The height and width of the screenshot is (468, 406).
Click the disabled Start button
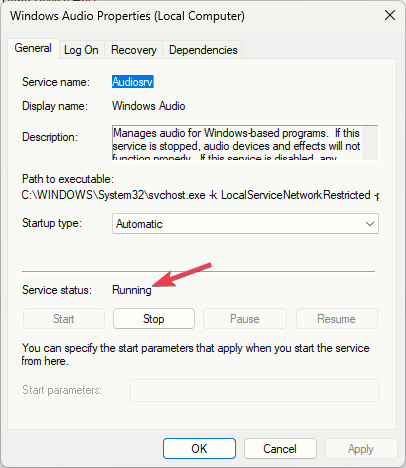[64, 319]
